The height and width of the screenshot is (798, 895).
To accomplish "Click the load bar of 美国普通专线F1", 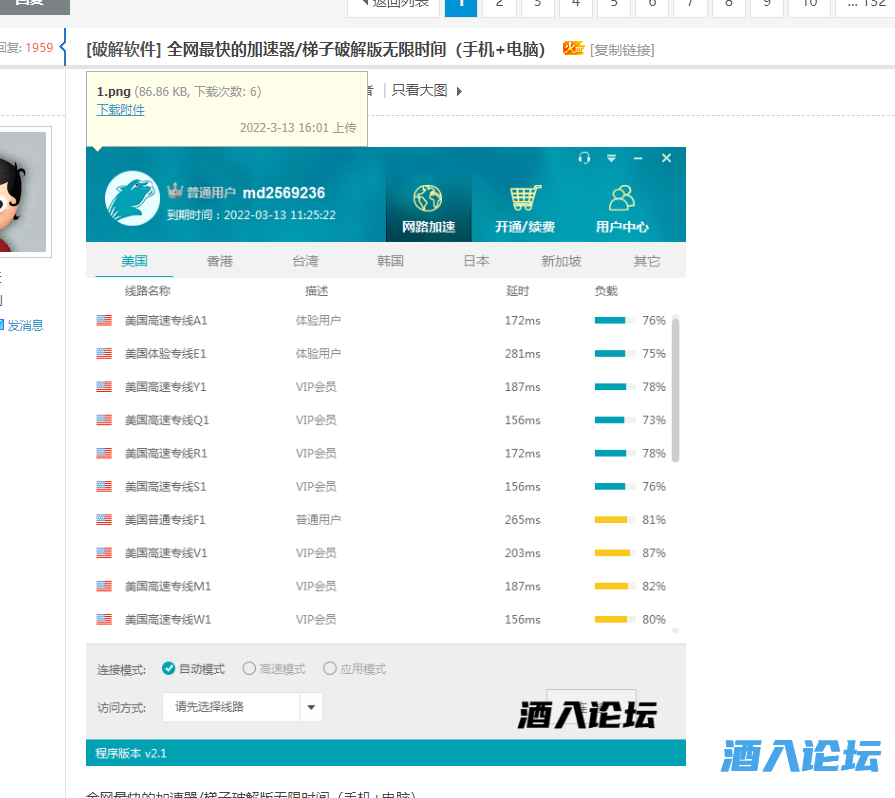I will tap(612, 520).
